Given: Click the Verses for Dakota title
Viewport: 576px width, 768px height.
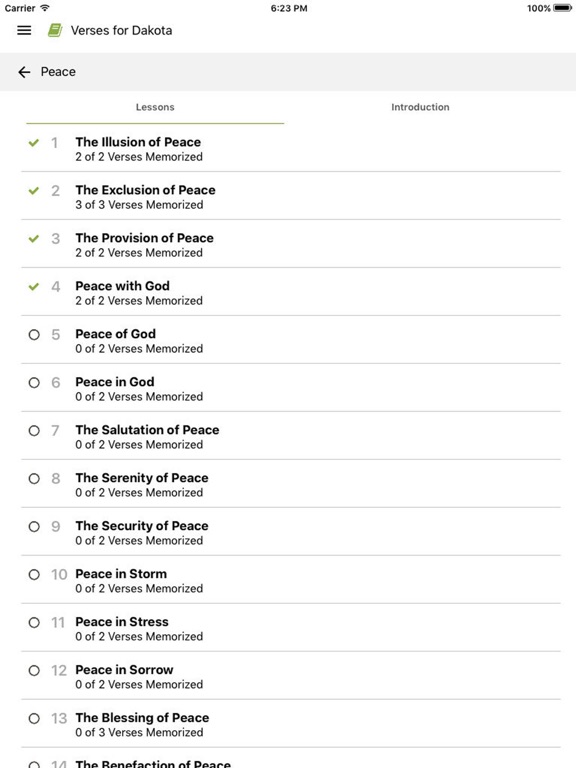Looking at the screenshot, I should [x=121, y=30].
